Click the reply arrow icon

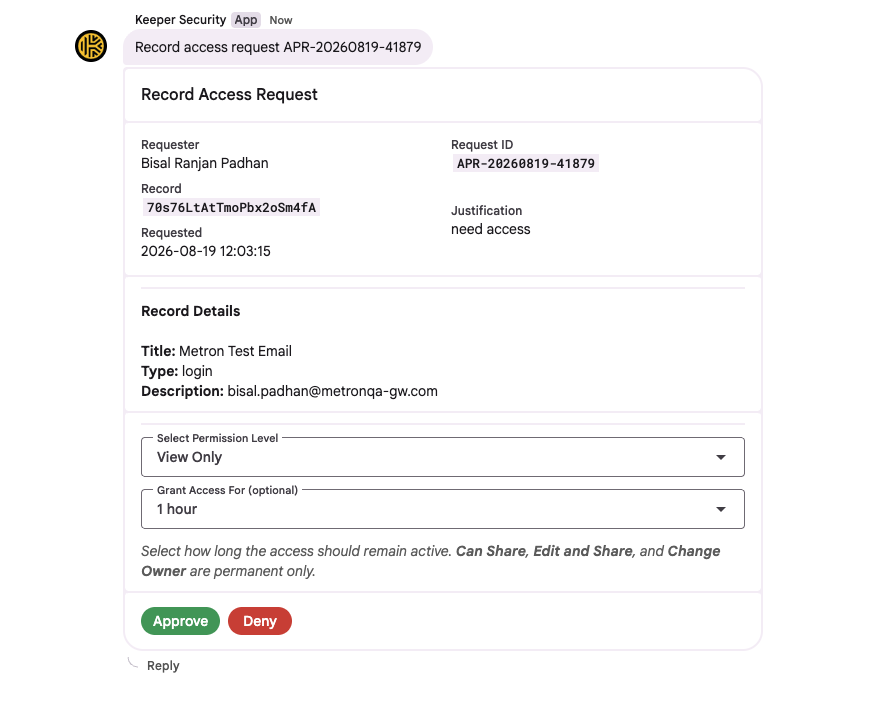coord(133,662)
